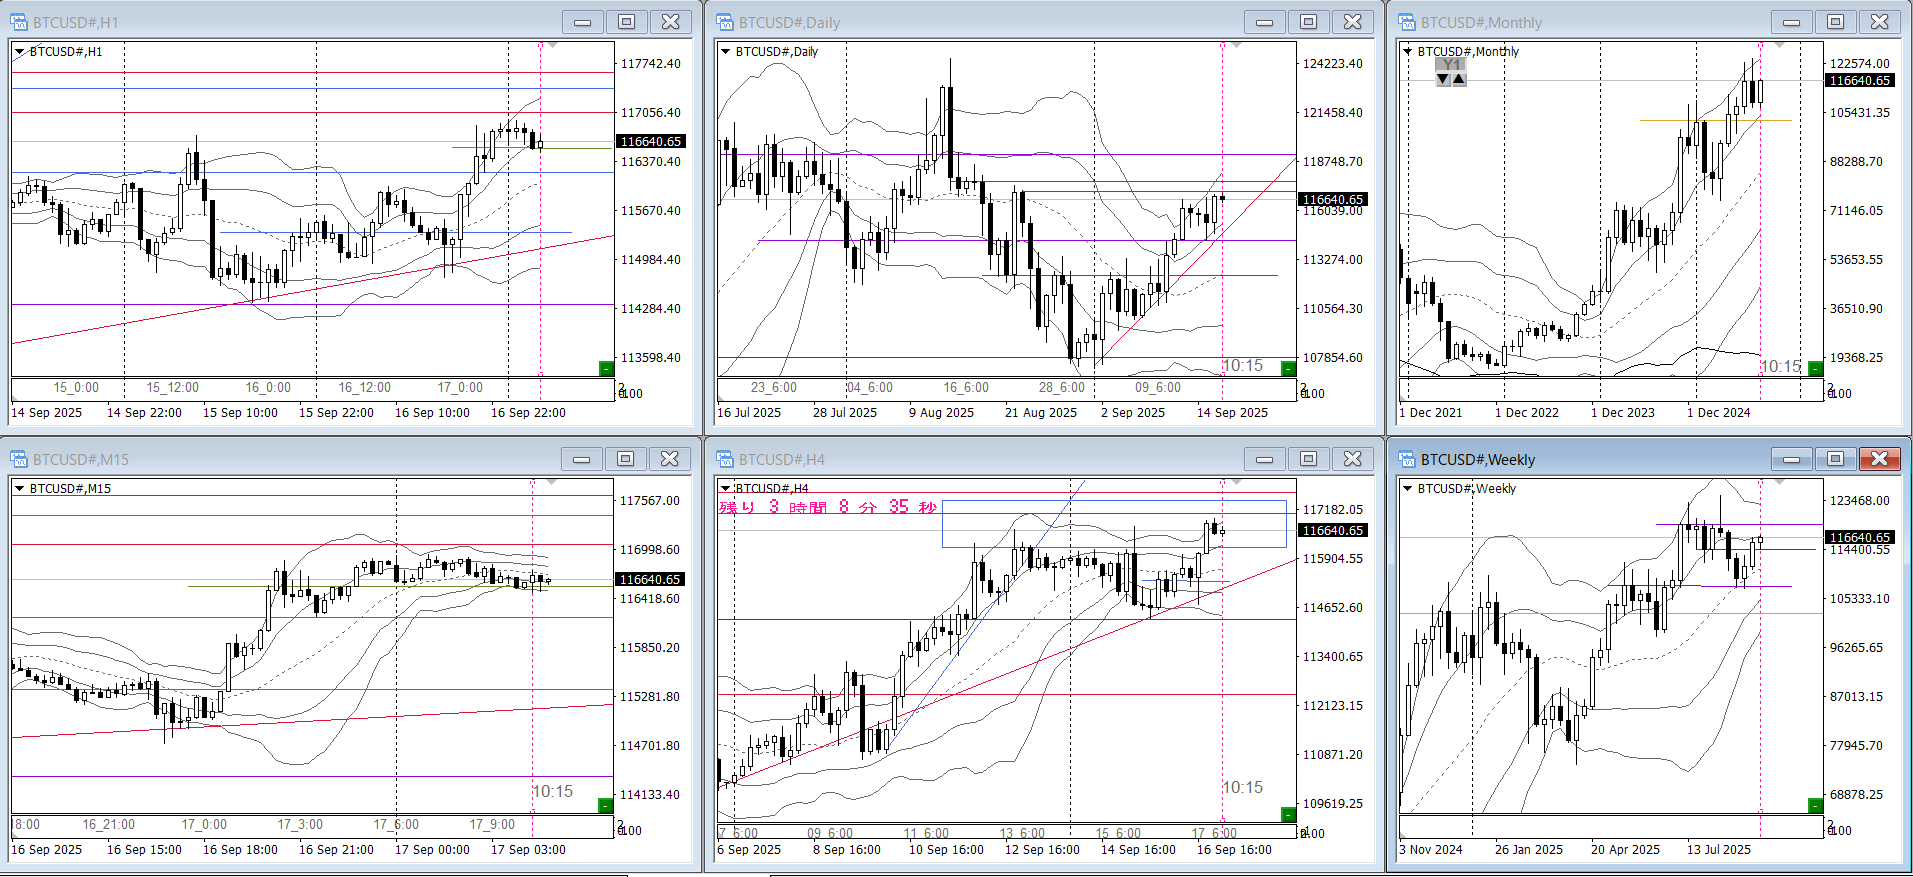The image size is (1913, 877).
Task: Click the 116640.65 price label on M15 chart
Action: pyautogui.click(x=650, y=580)
